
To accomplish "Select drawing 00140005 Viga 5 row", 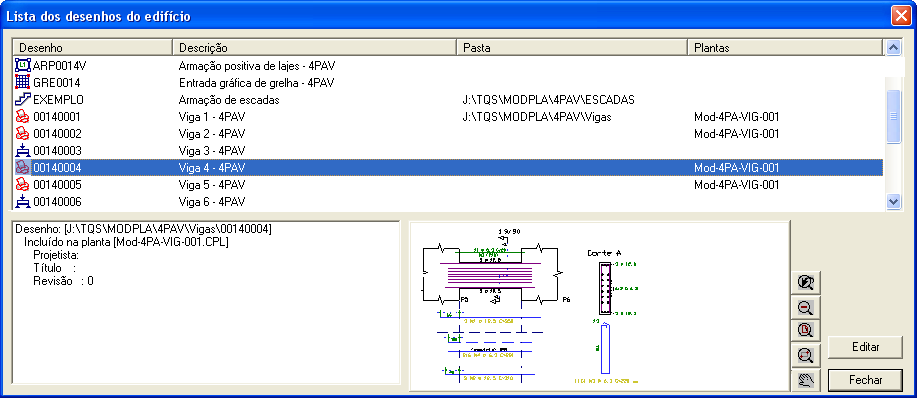I will [448, 185].
